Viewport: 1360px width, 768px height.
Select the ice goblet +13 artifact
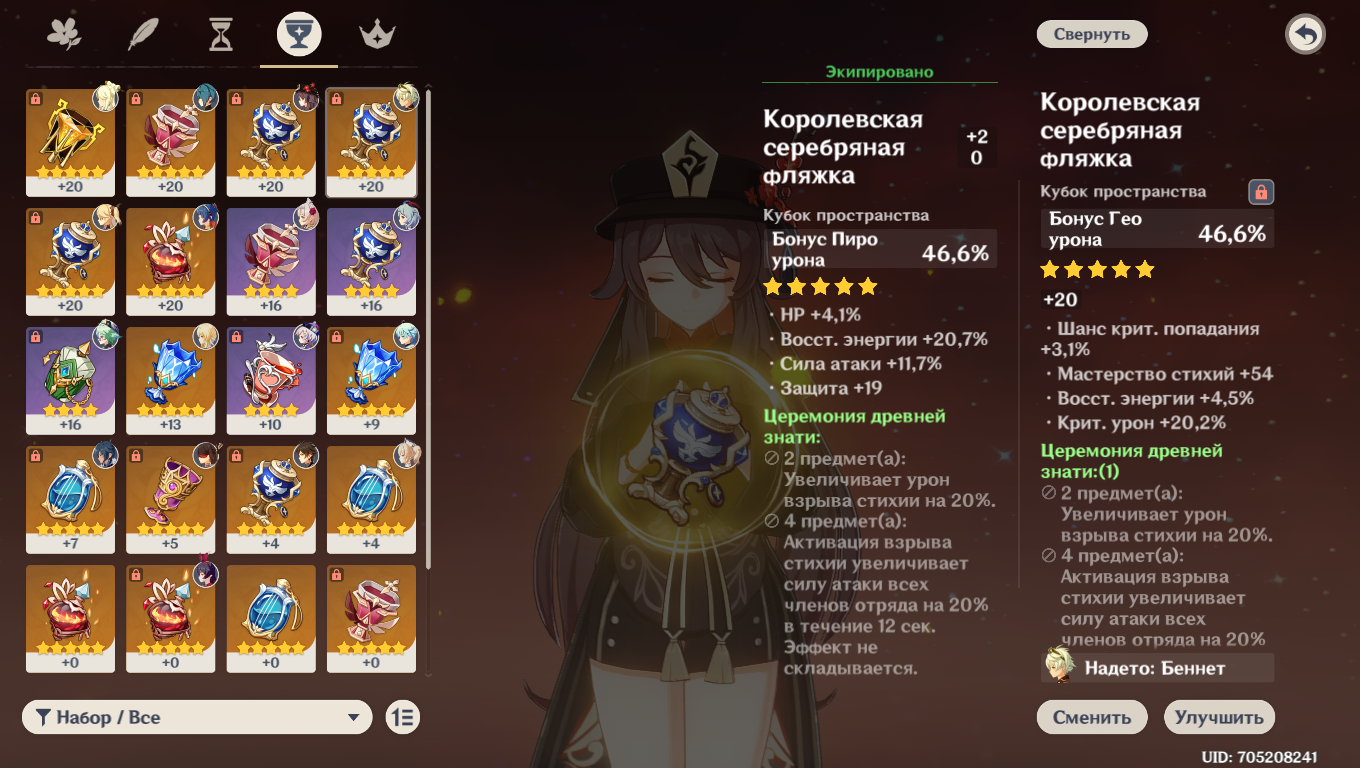point(171,381)
